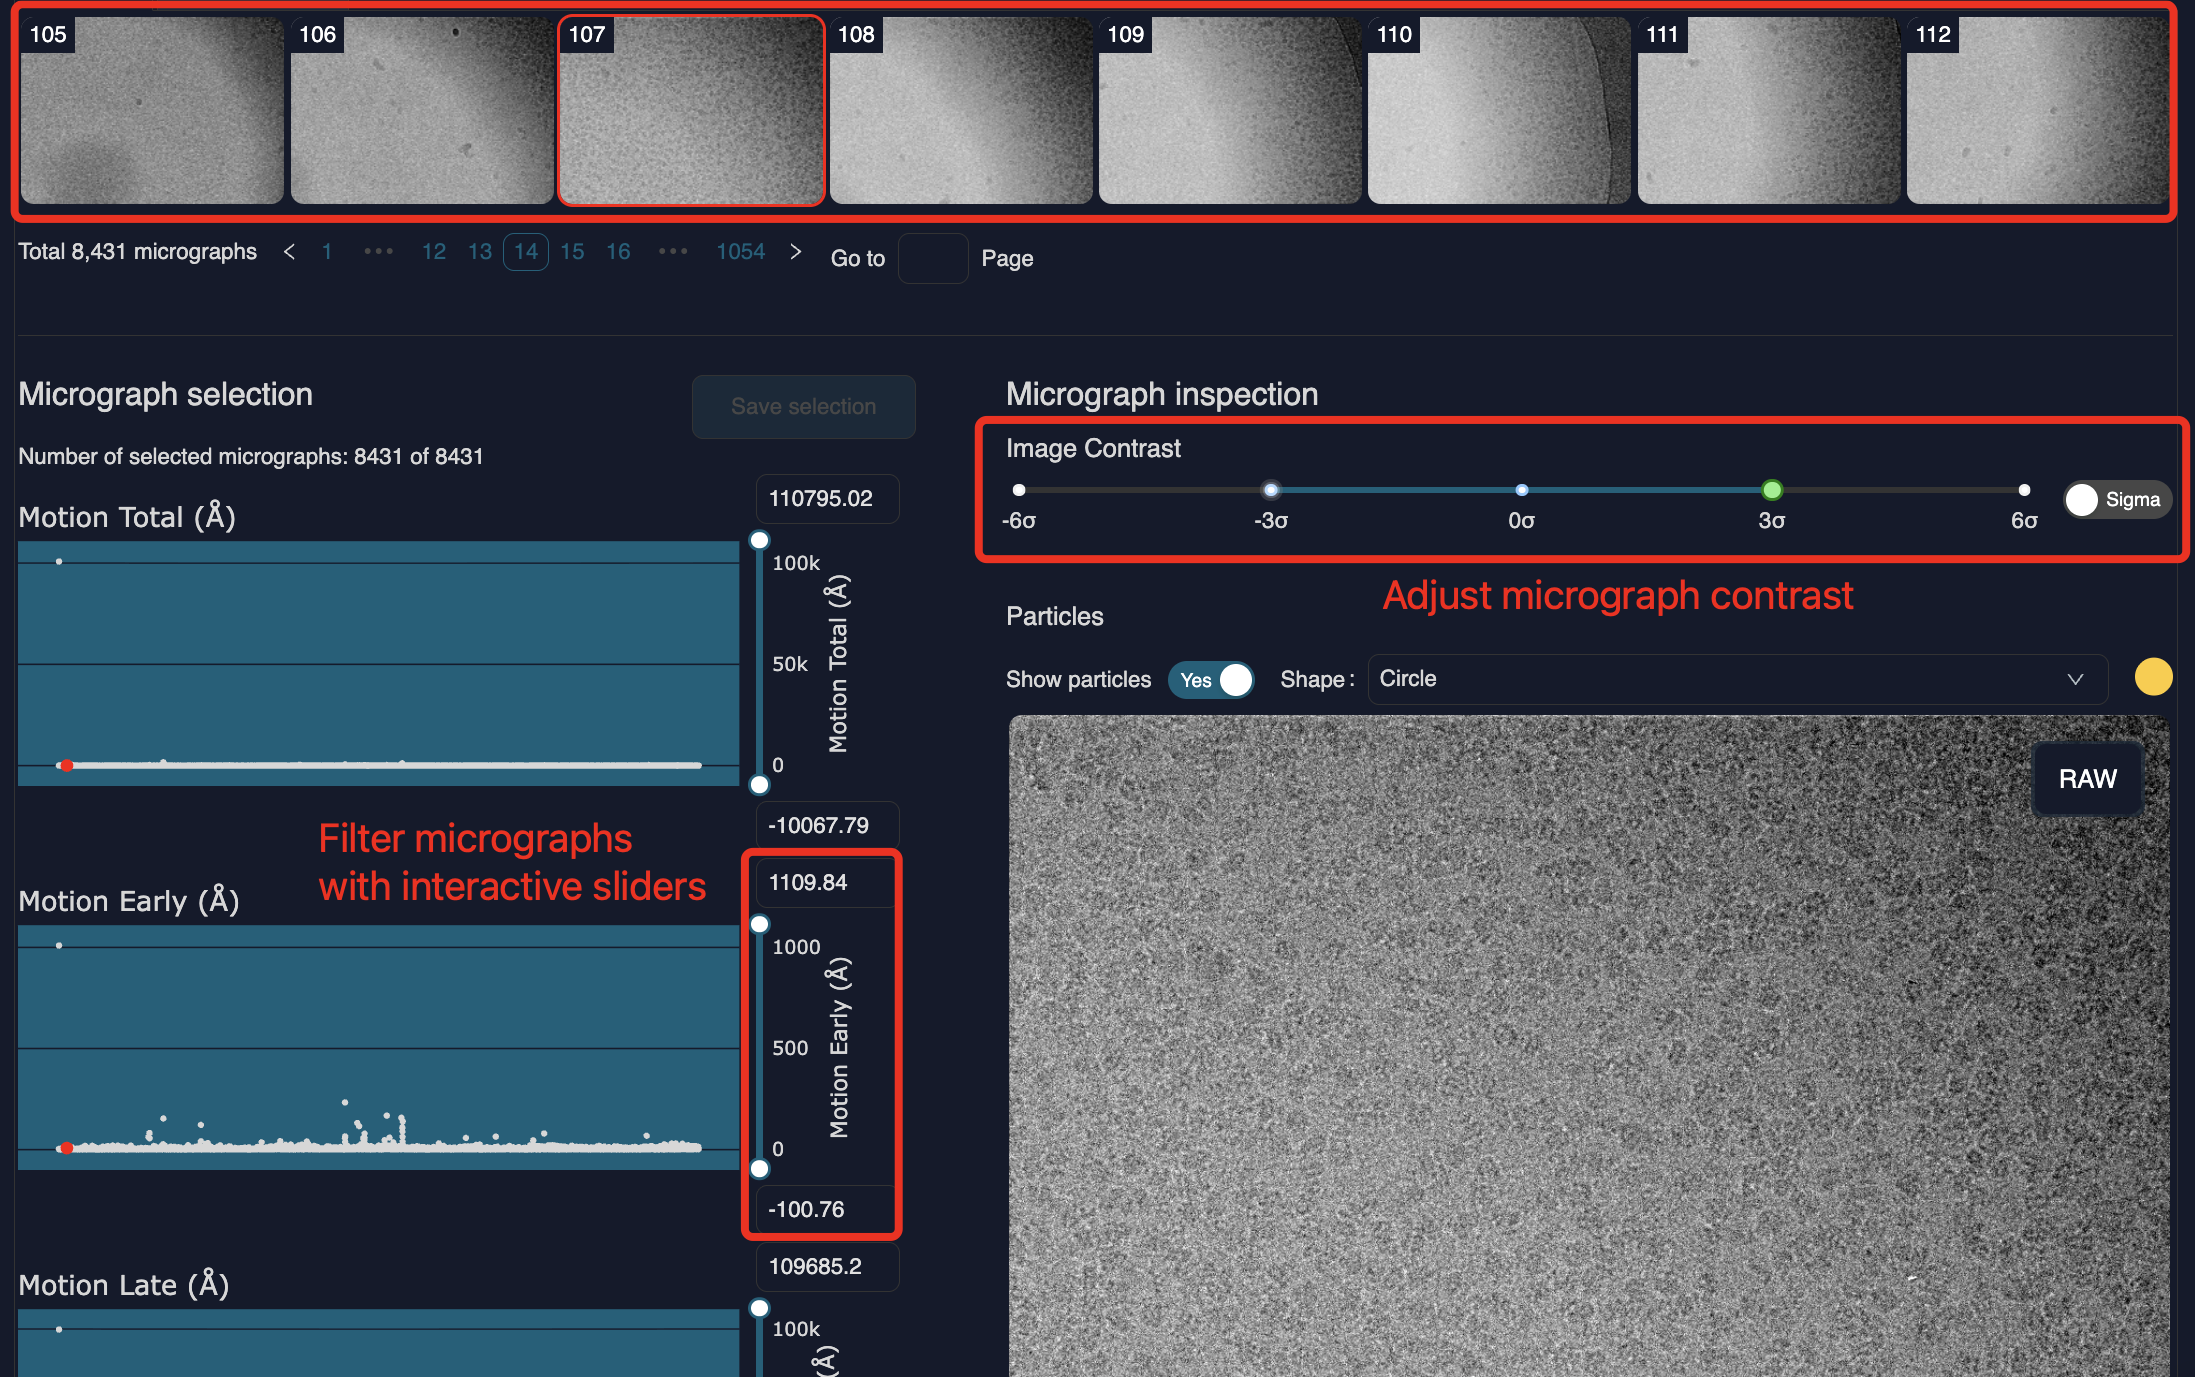2195x1377 pixels.
Task: Click the -3σ contrast slider handle
Action: [x=1270, y=490]
